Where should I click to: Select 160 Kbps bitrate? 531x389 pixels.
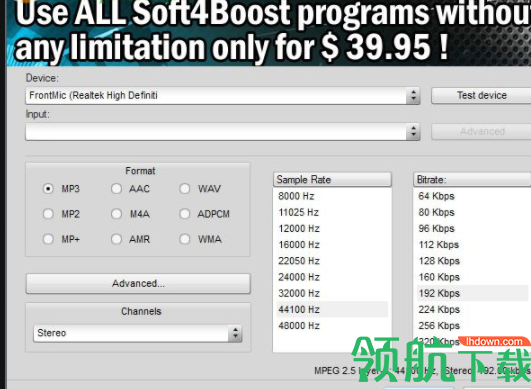[x=472, y=277]
